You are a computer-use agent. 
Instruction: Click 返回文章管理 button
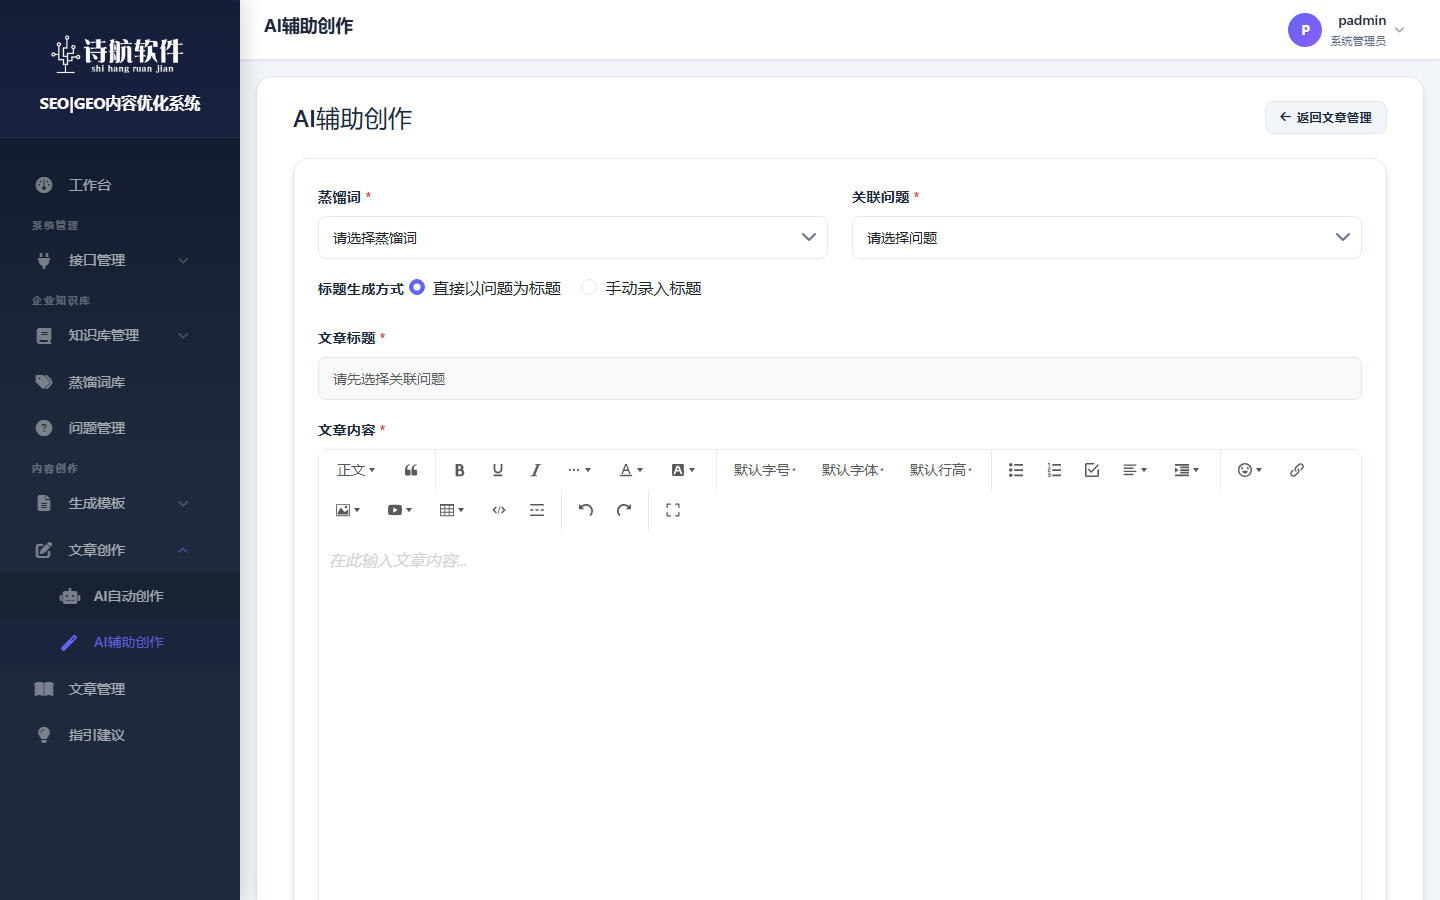click(1325, 117)
